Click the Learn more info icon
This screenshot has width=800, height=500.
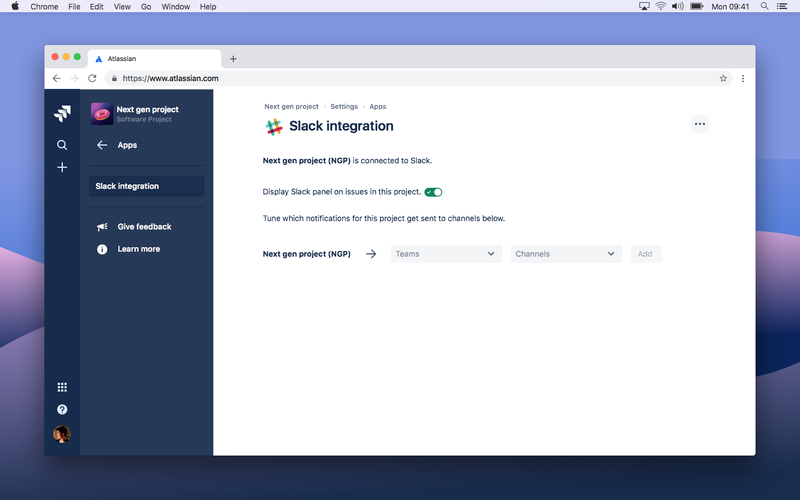tap(102, 249)
